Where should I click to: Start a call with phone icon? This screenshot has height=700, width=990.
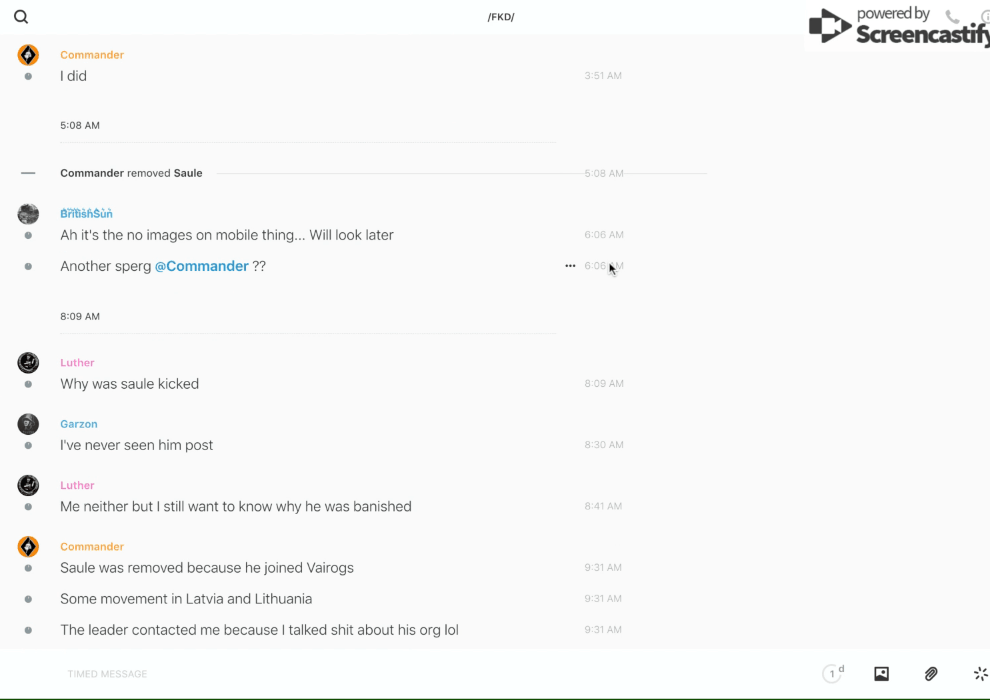[952, 17]
